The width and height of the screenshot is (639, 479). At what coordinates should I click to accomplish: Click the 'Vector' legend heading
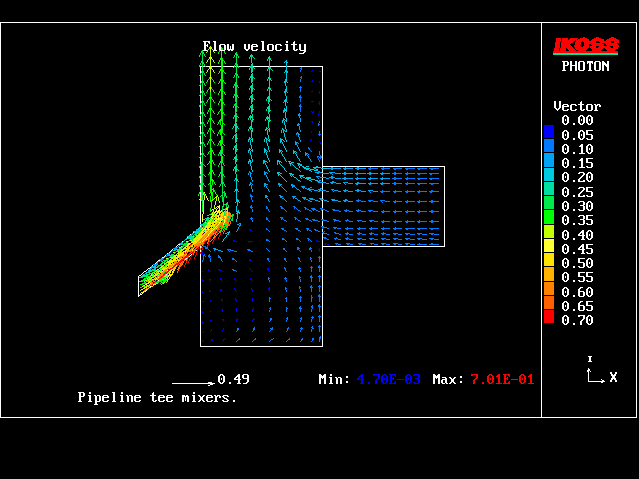pos(577,106)
